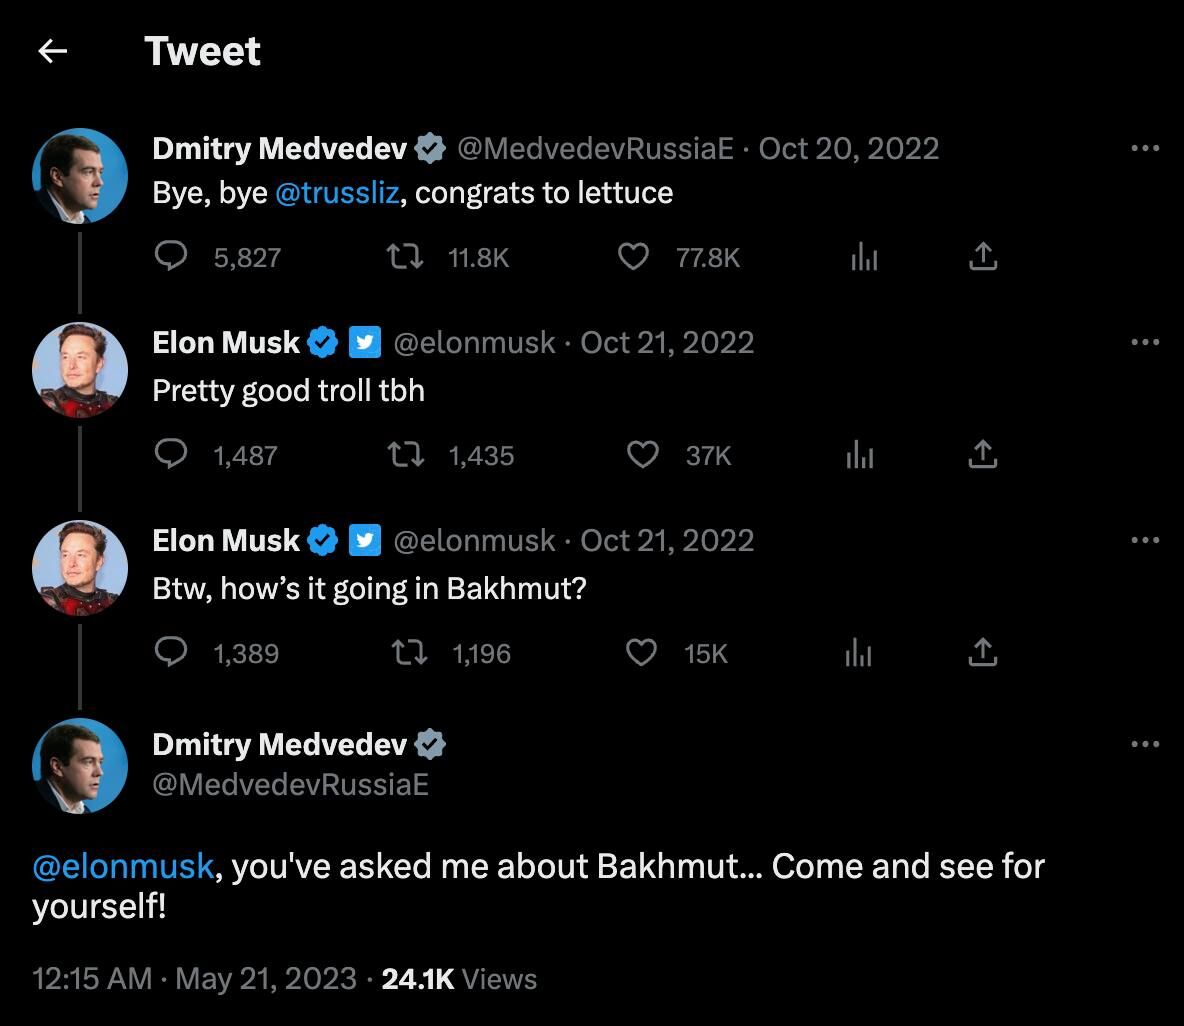Like the 'Bye, bye @trussliz' tweet
The image size is (1184, 1026).
pos(633,257)
